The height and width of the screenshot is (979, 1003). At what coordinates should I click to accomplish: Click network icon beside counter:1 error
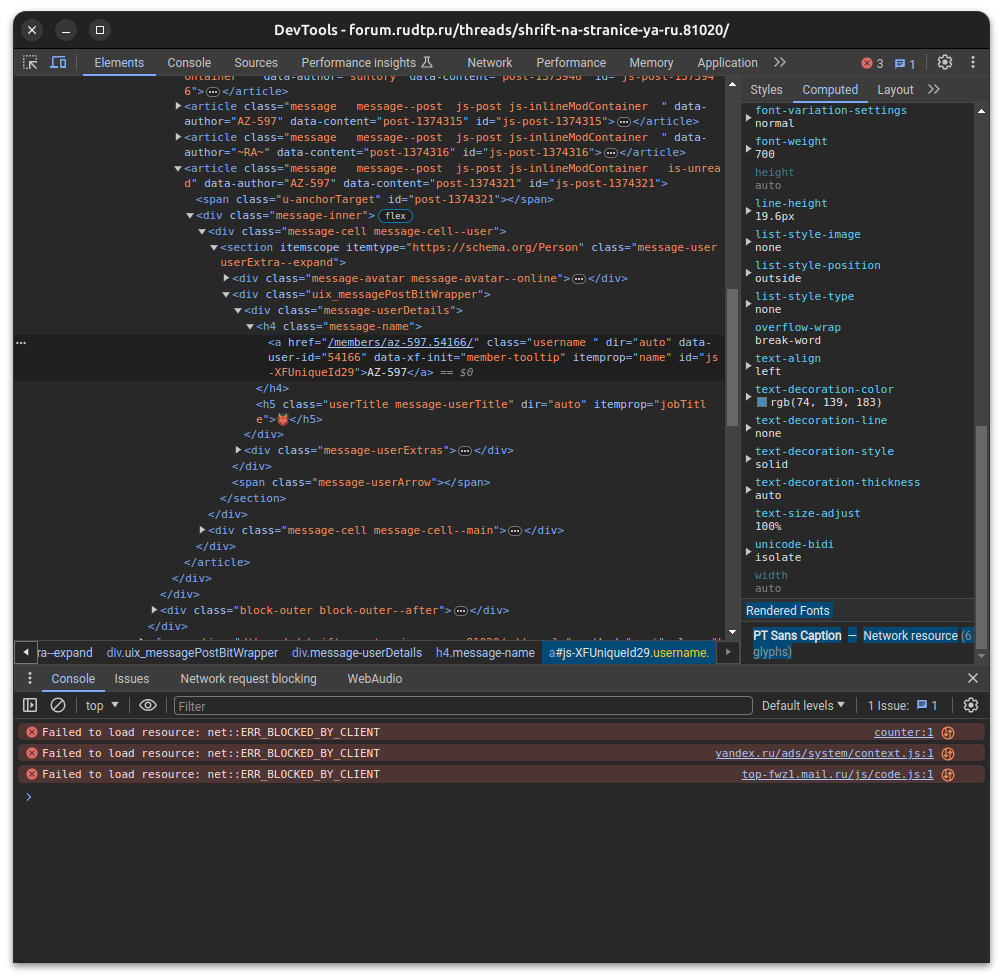(x=948, y=733)
